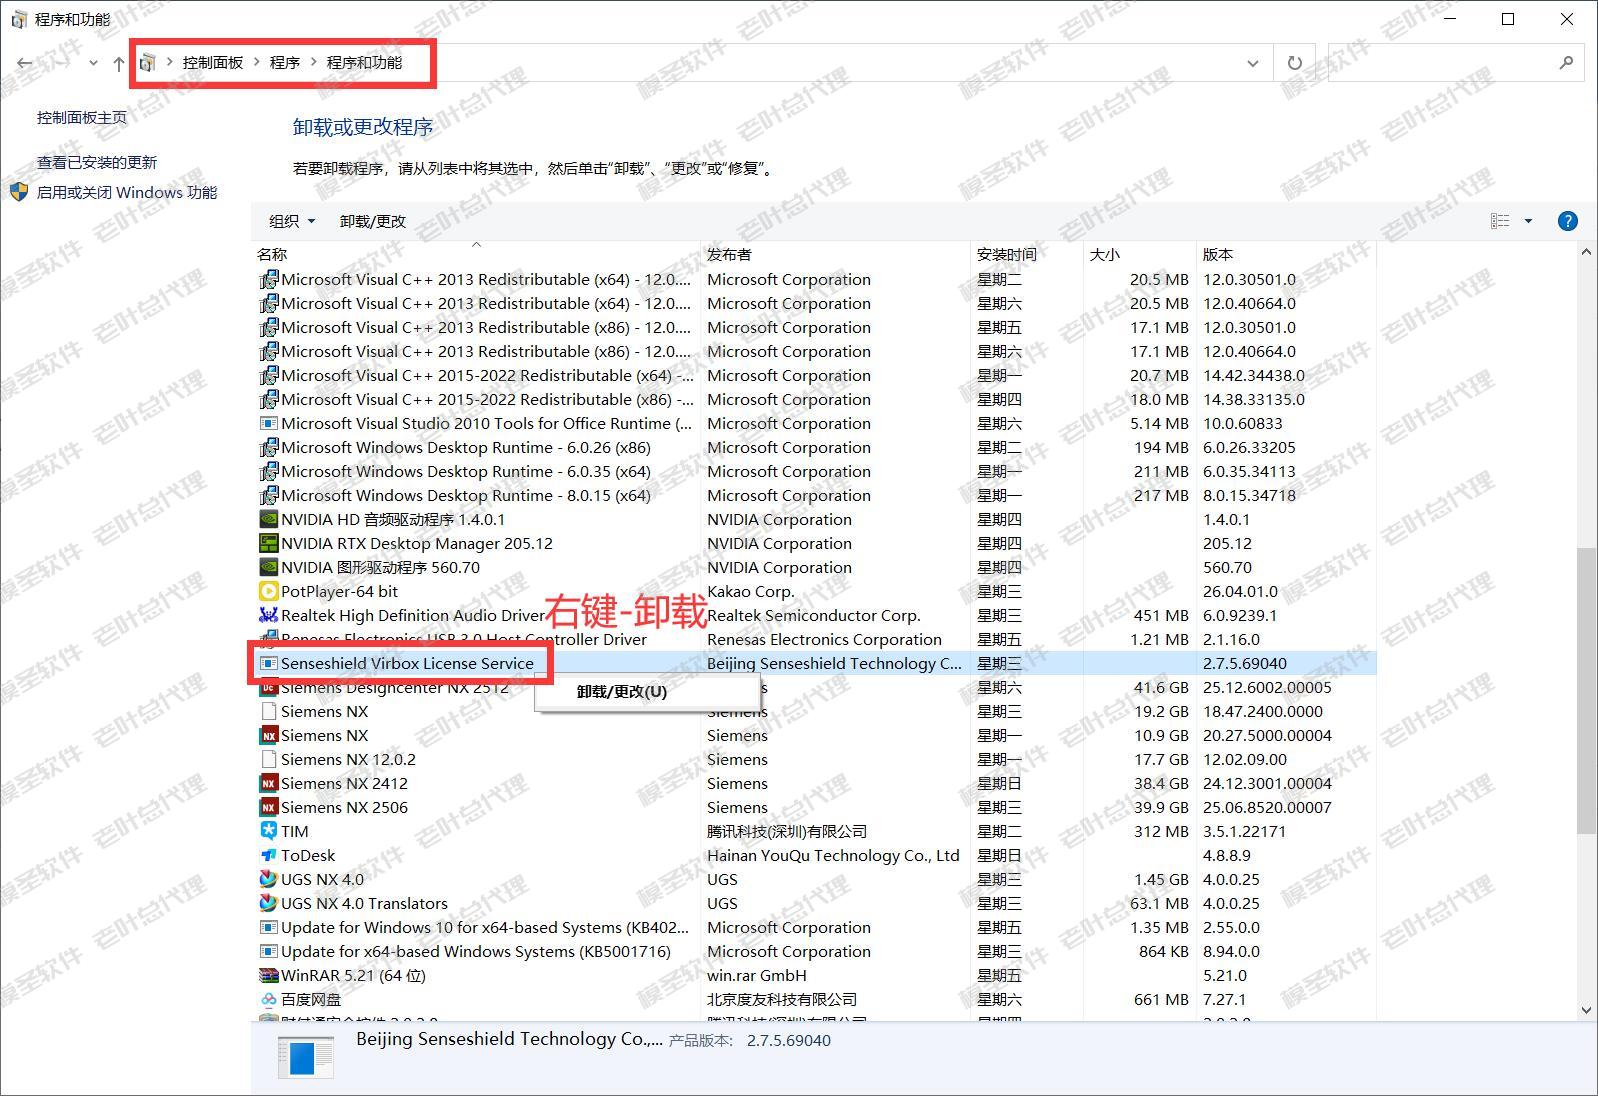The width and height of the screenshot is (1598, 1096).
Task: Open the view options dropdown arrow
Action: click(1528, 221)
